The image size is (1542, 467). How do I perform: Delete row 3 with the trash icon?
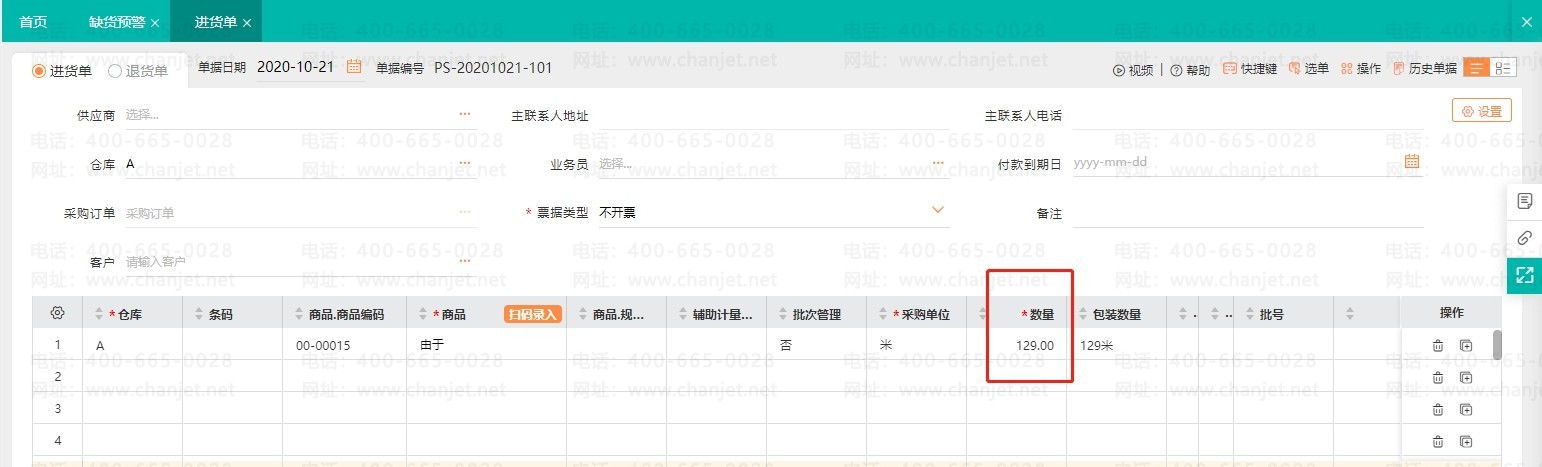(1438, 409)
